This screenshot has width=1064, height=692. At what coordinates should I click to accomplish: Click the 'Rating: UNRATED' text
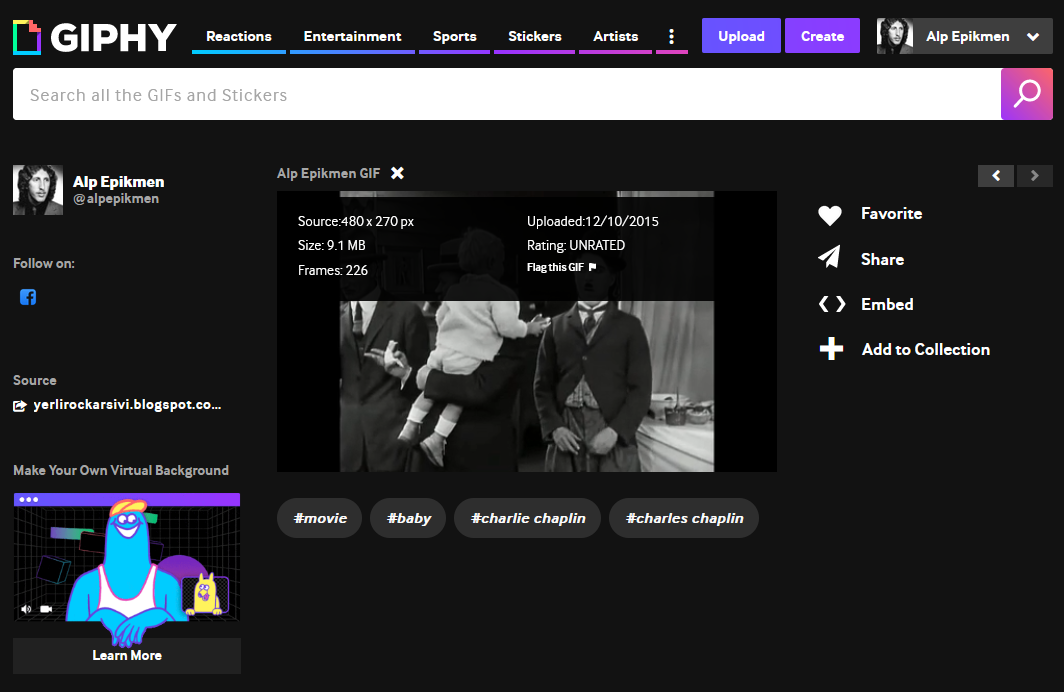(575, 245)
